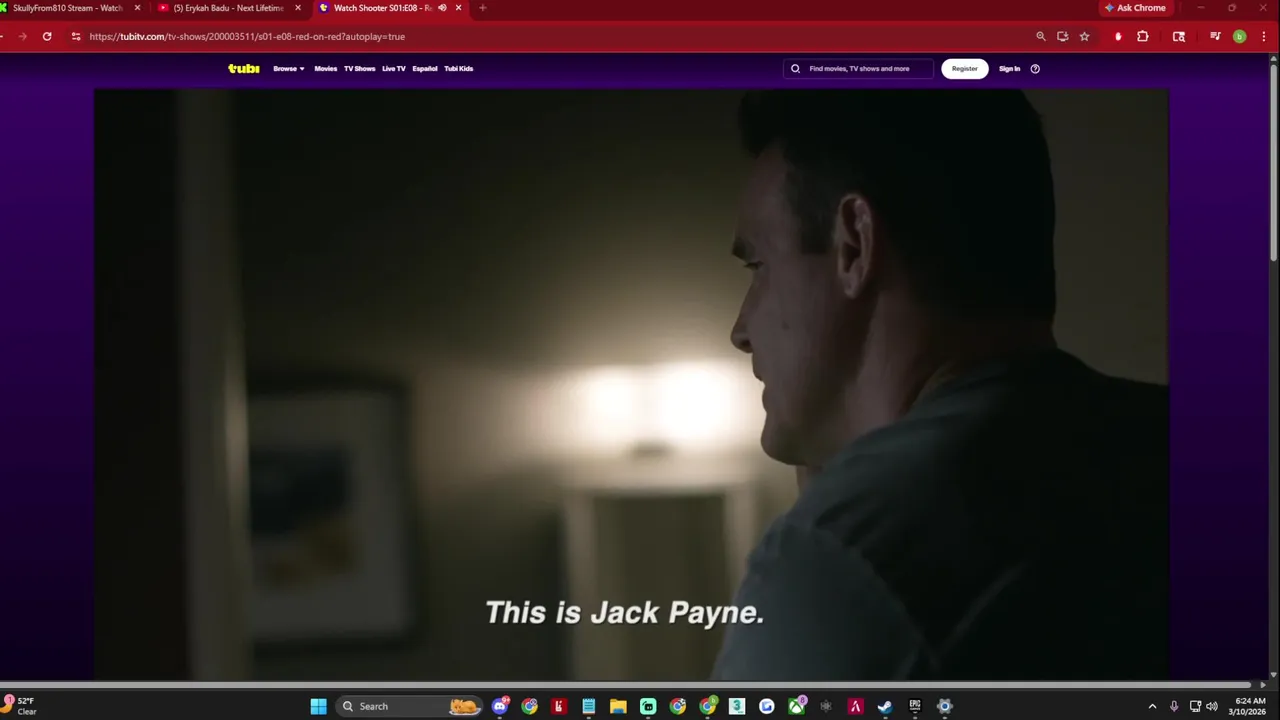The image size is (1280, 720).
Task: Show hidden system tray icons chevron
Action: tap(1152, 706)
